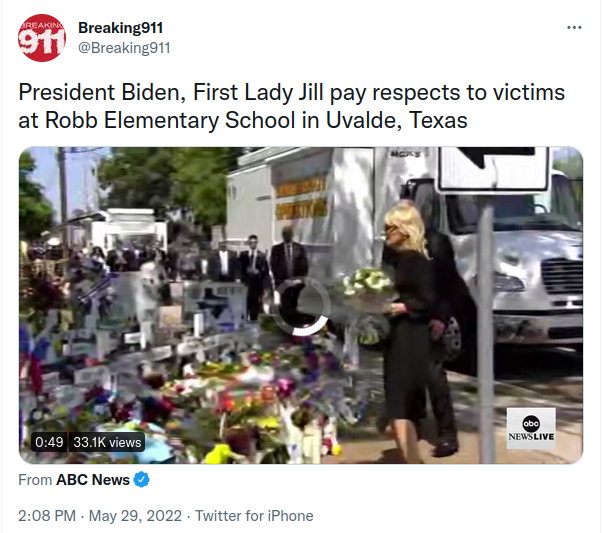Open the ABC News source link

tap(93, 480)
